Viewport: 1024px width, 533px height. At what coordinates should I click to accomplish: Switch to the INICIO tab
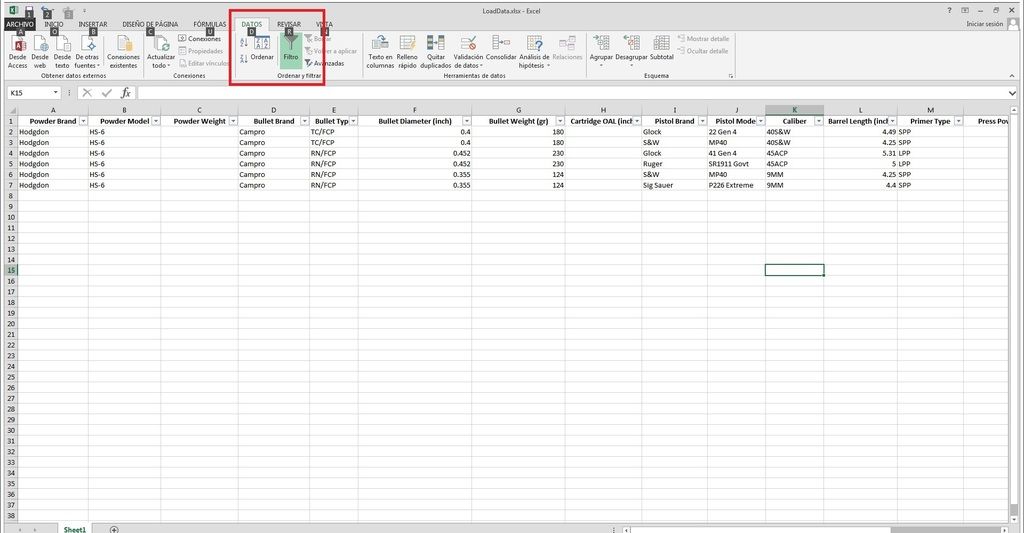pyautogui.click(x=54, y=24)
